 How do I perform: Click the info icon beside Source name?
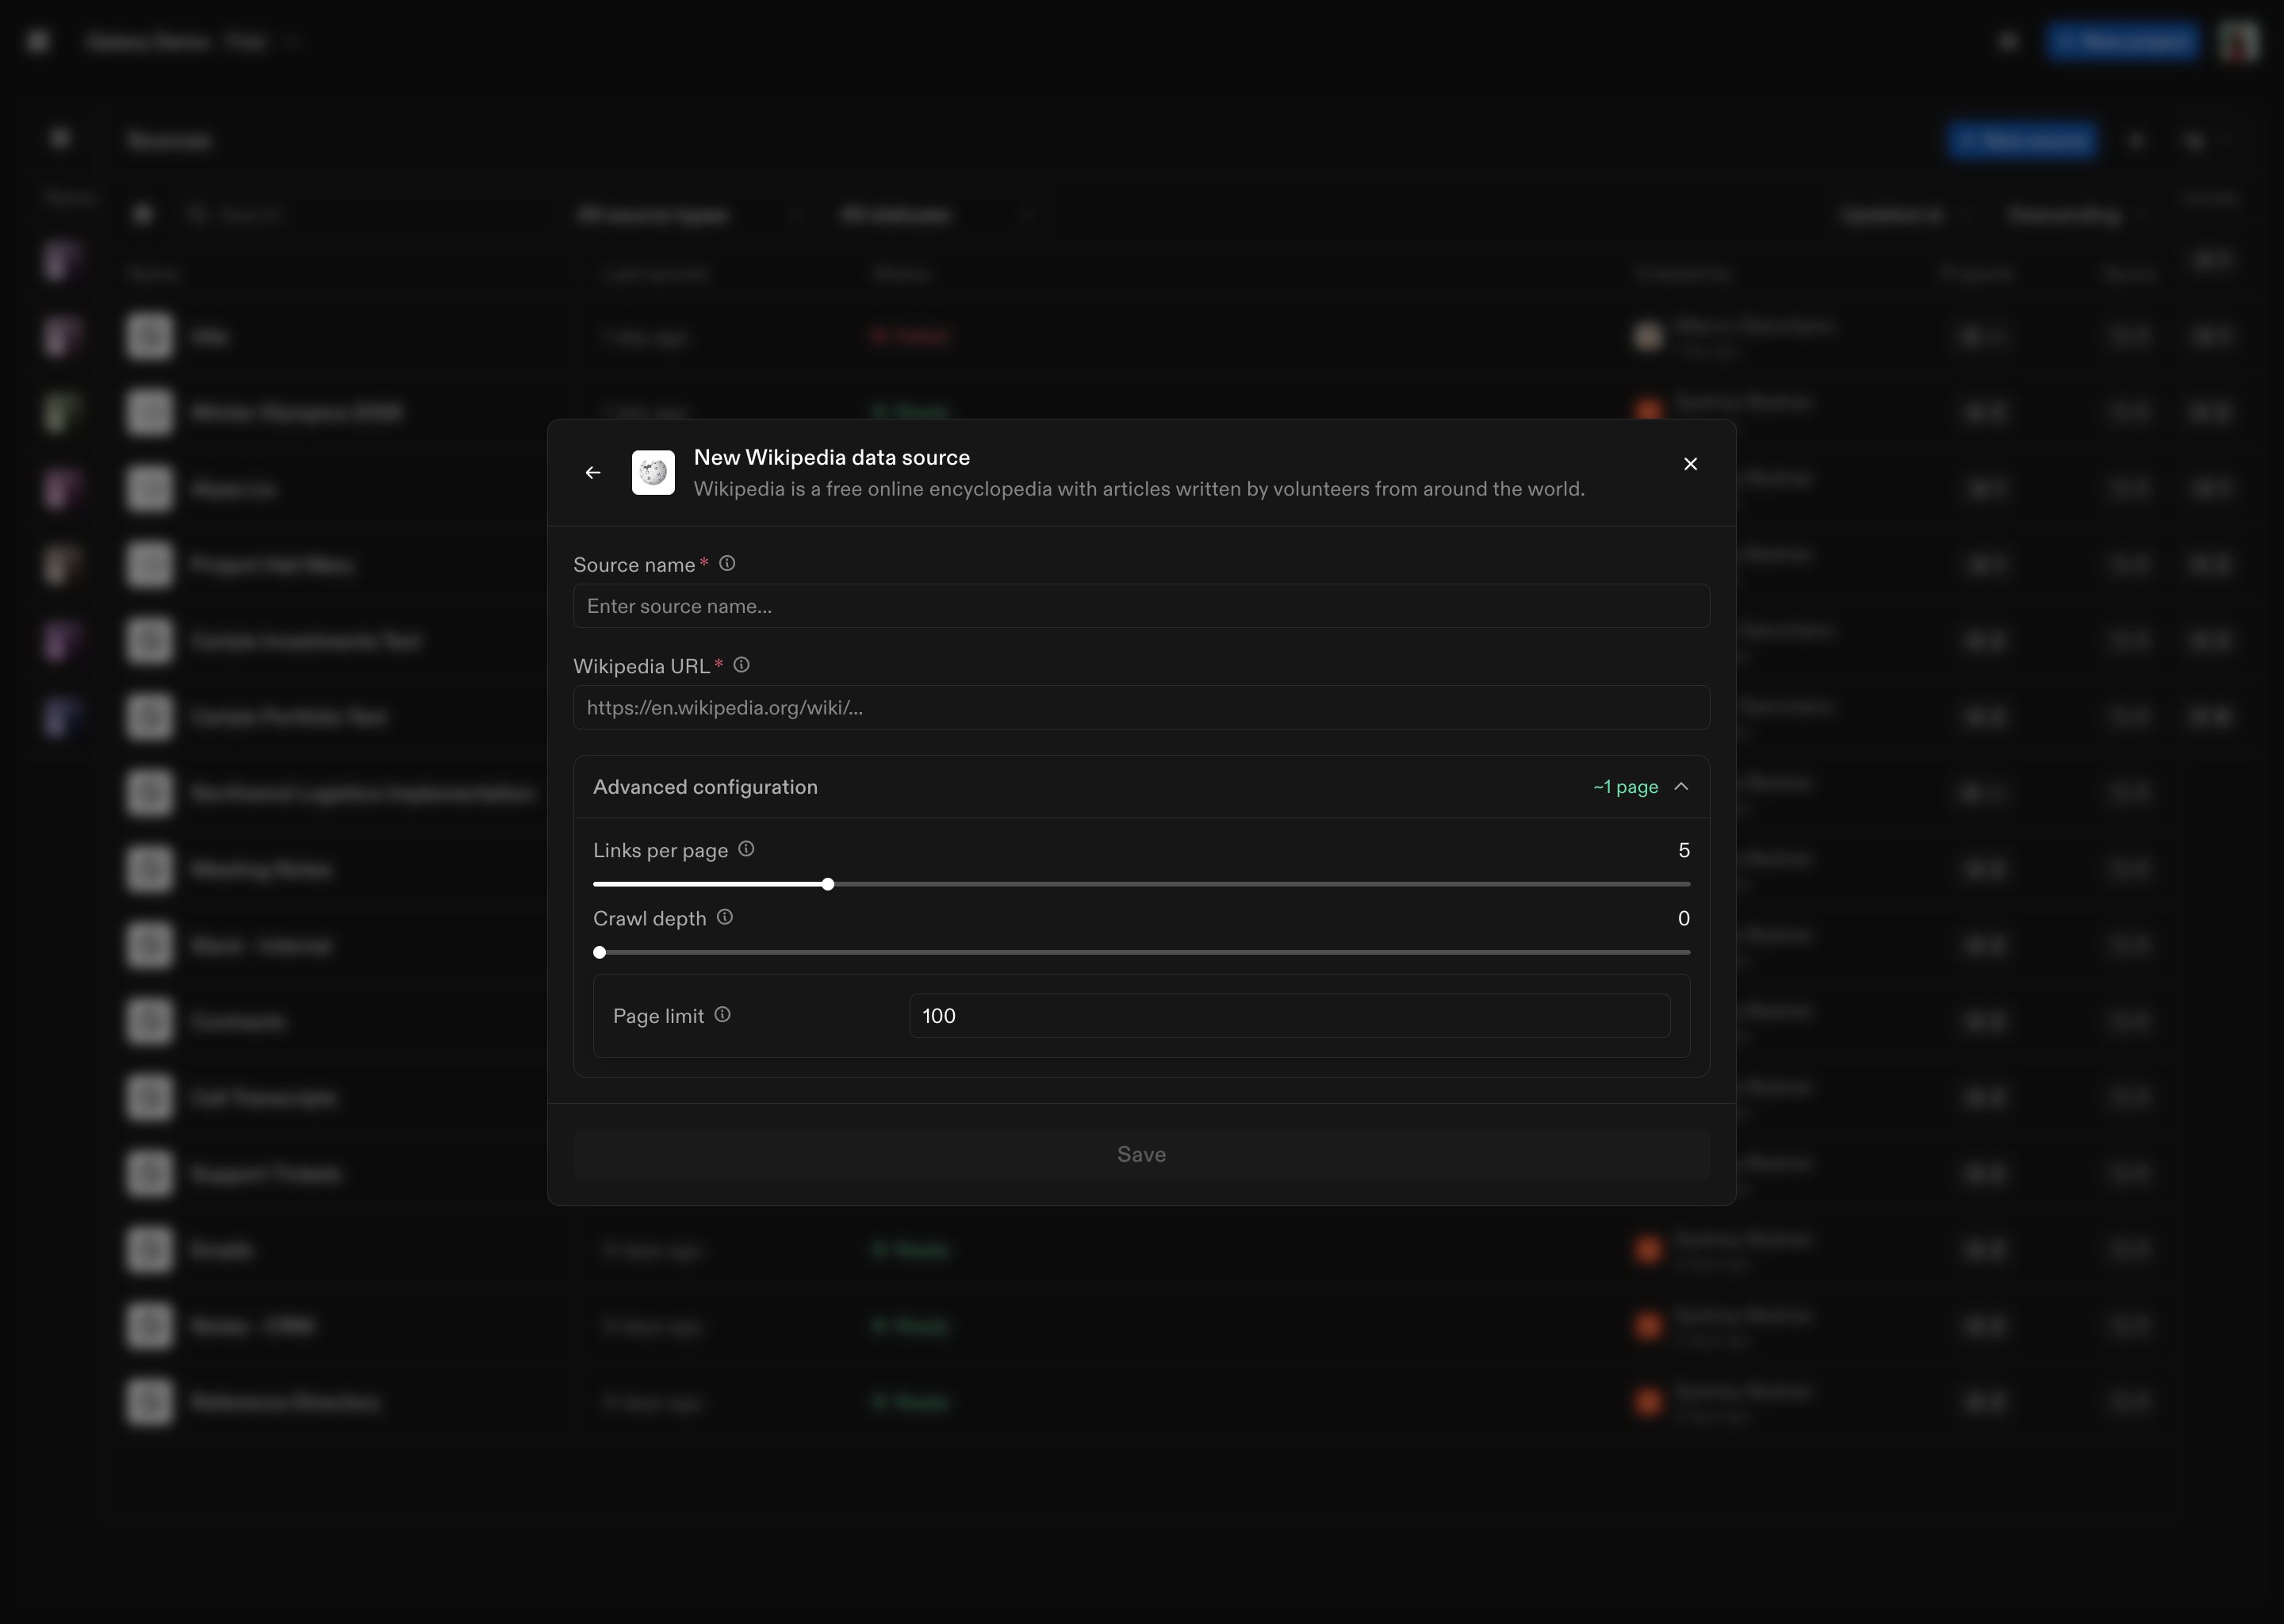point(727,564)
